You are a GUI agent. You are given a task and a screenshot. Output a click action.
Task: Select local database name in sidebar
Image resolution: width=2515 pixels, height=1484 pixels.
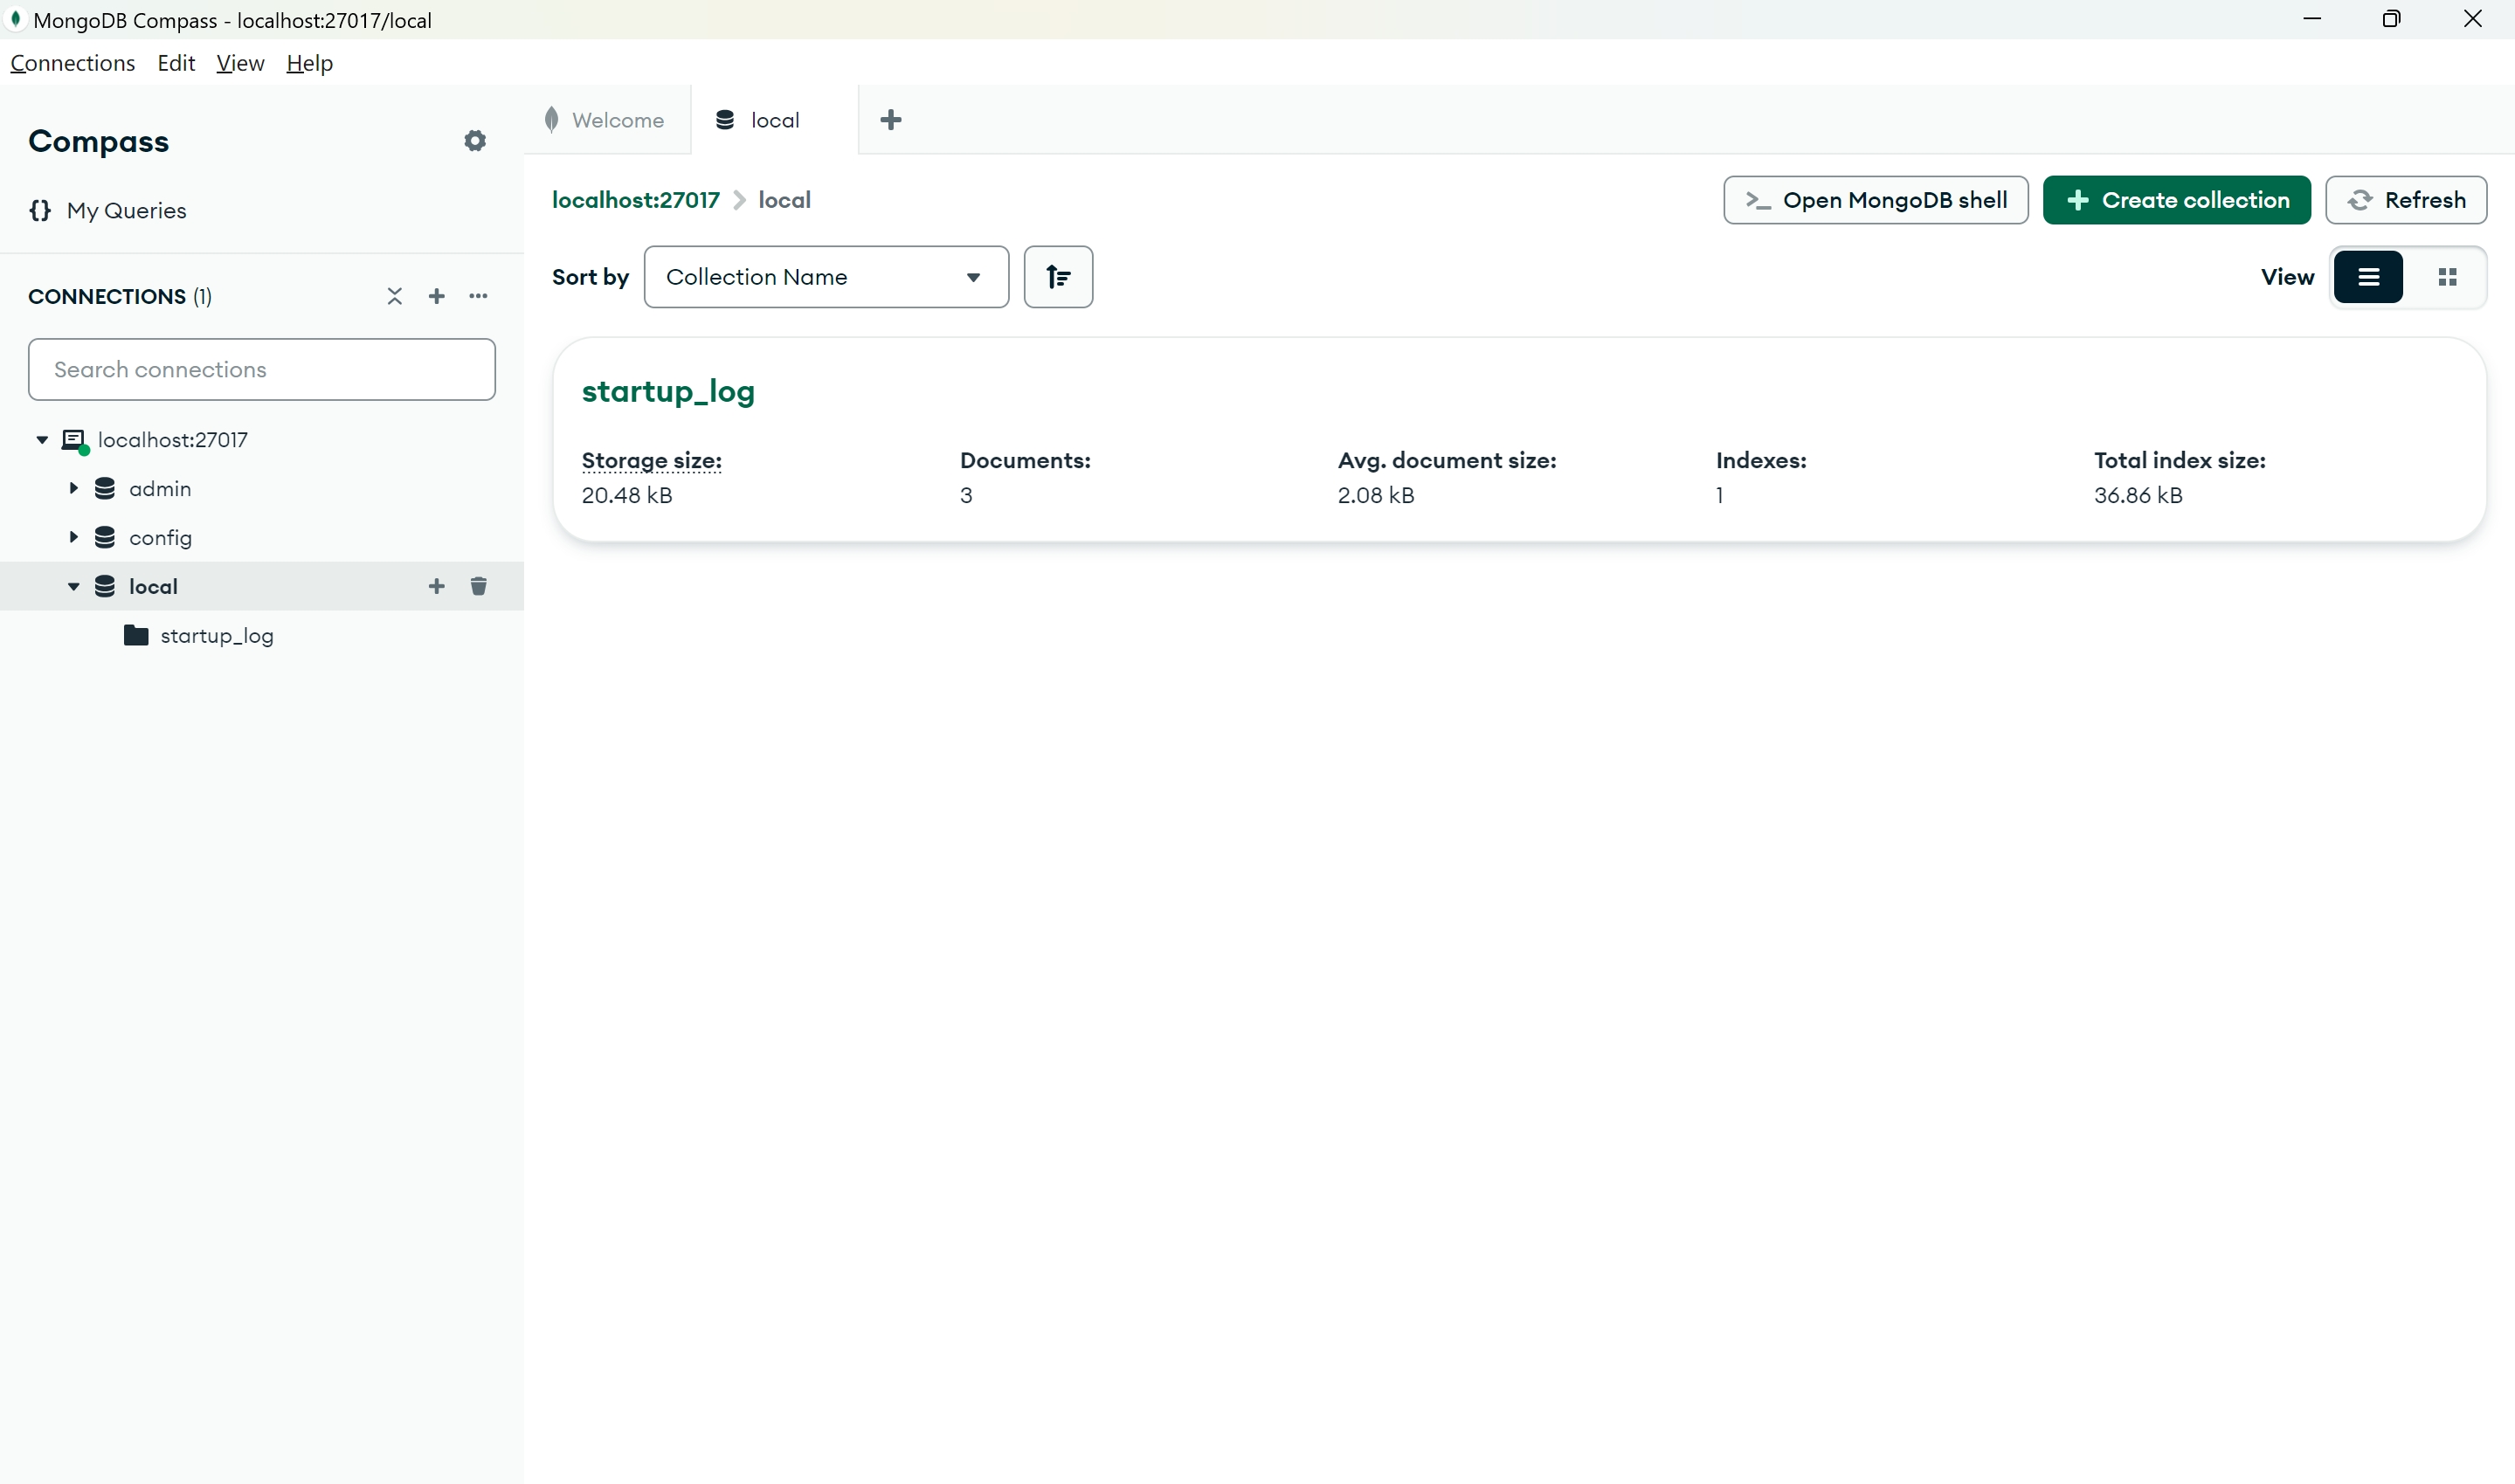153,587
